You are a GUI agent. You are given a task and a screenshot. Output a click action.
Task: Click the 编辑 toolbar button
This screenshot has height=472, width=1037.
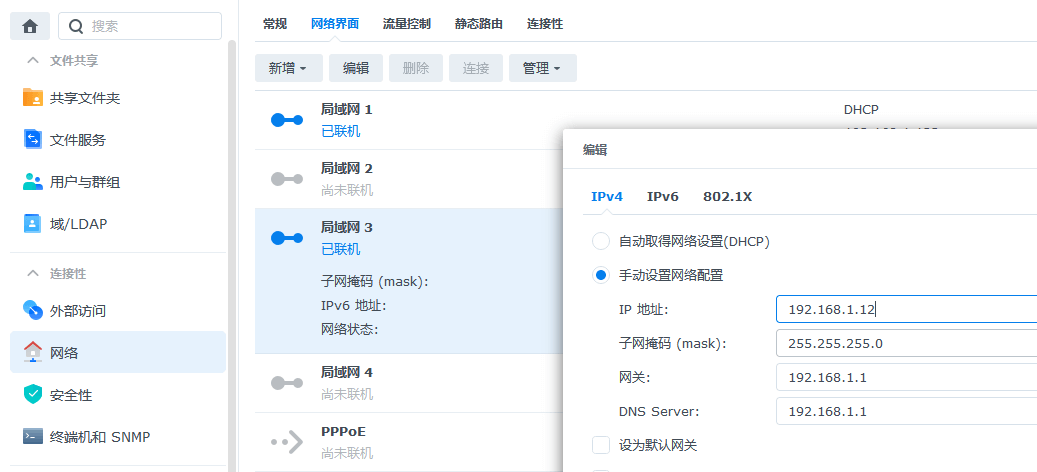pyautogui.click(x=356, y=68)
